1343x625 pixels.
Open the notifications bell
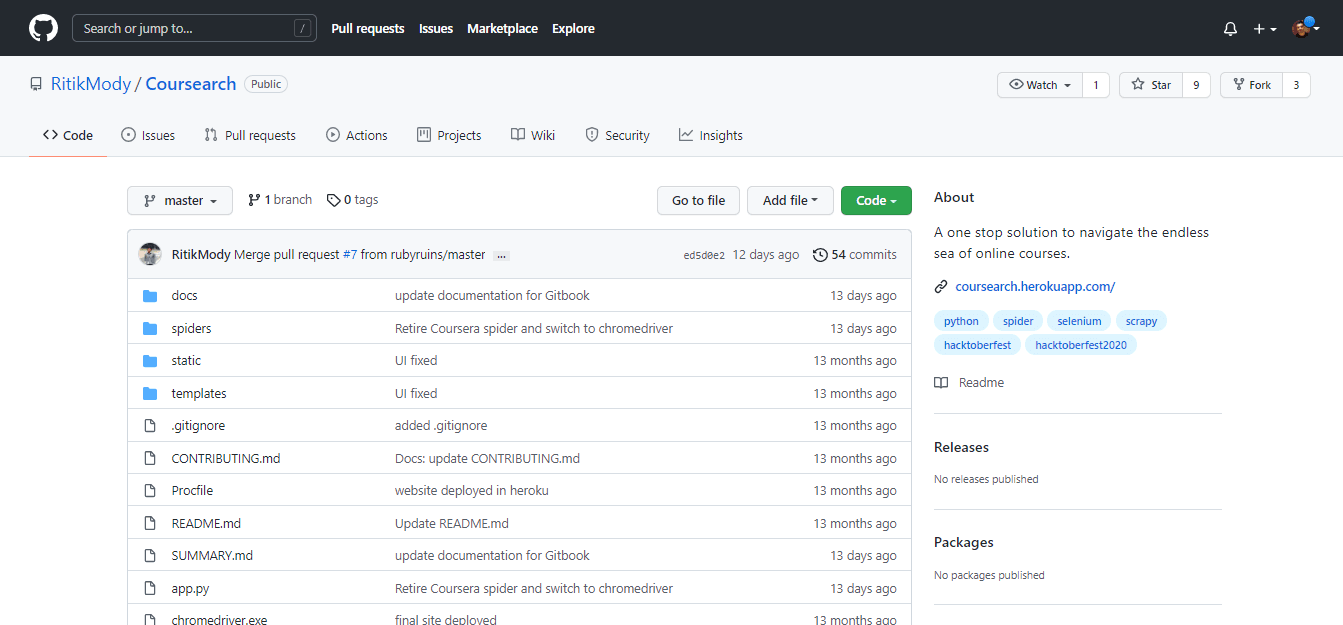[x=1230, y=29]
